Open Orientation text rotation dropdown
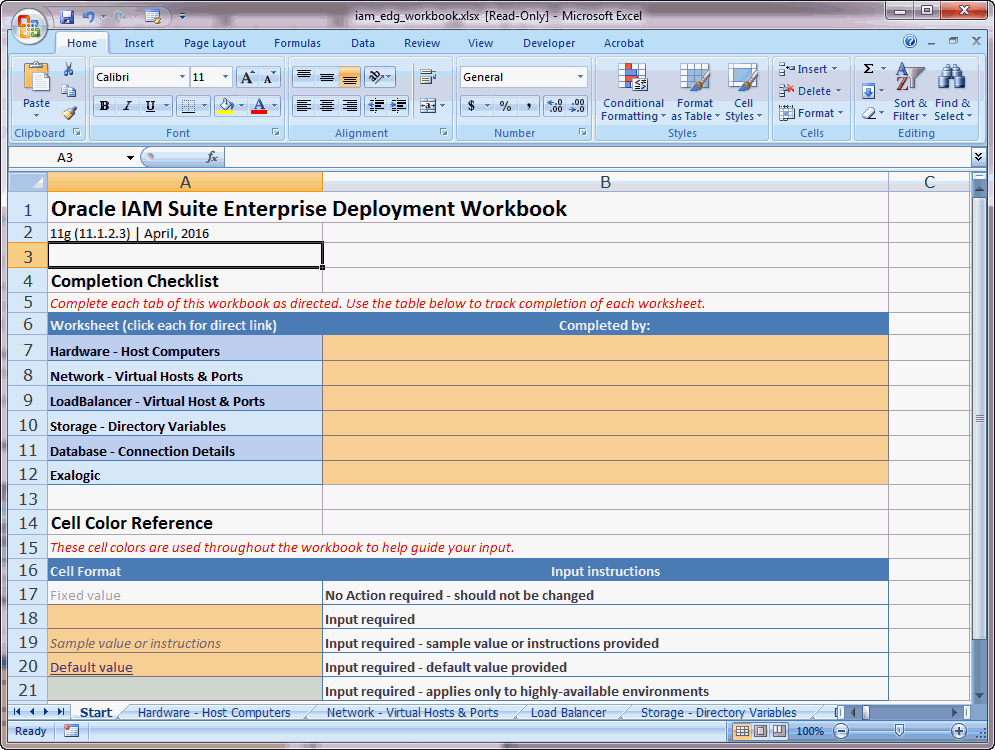Image resolution: width=995 pixels, height=750 pixels. 379,77
